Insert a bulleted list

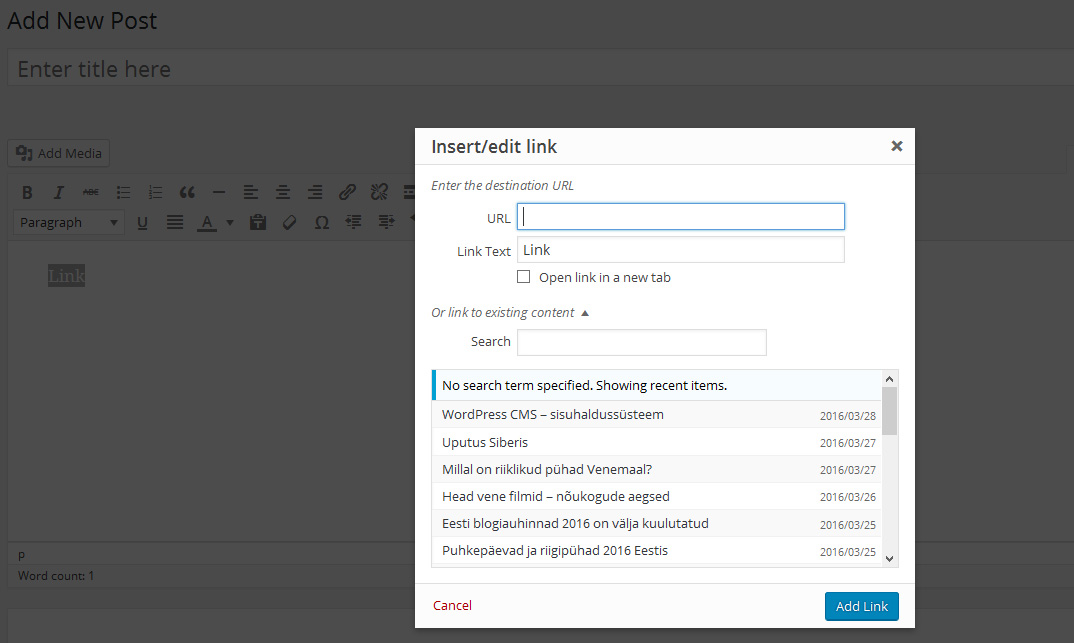point(123,193)
